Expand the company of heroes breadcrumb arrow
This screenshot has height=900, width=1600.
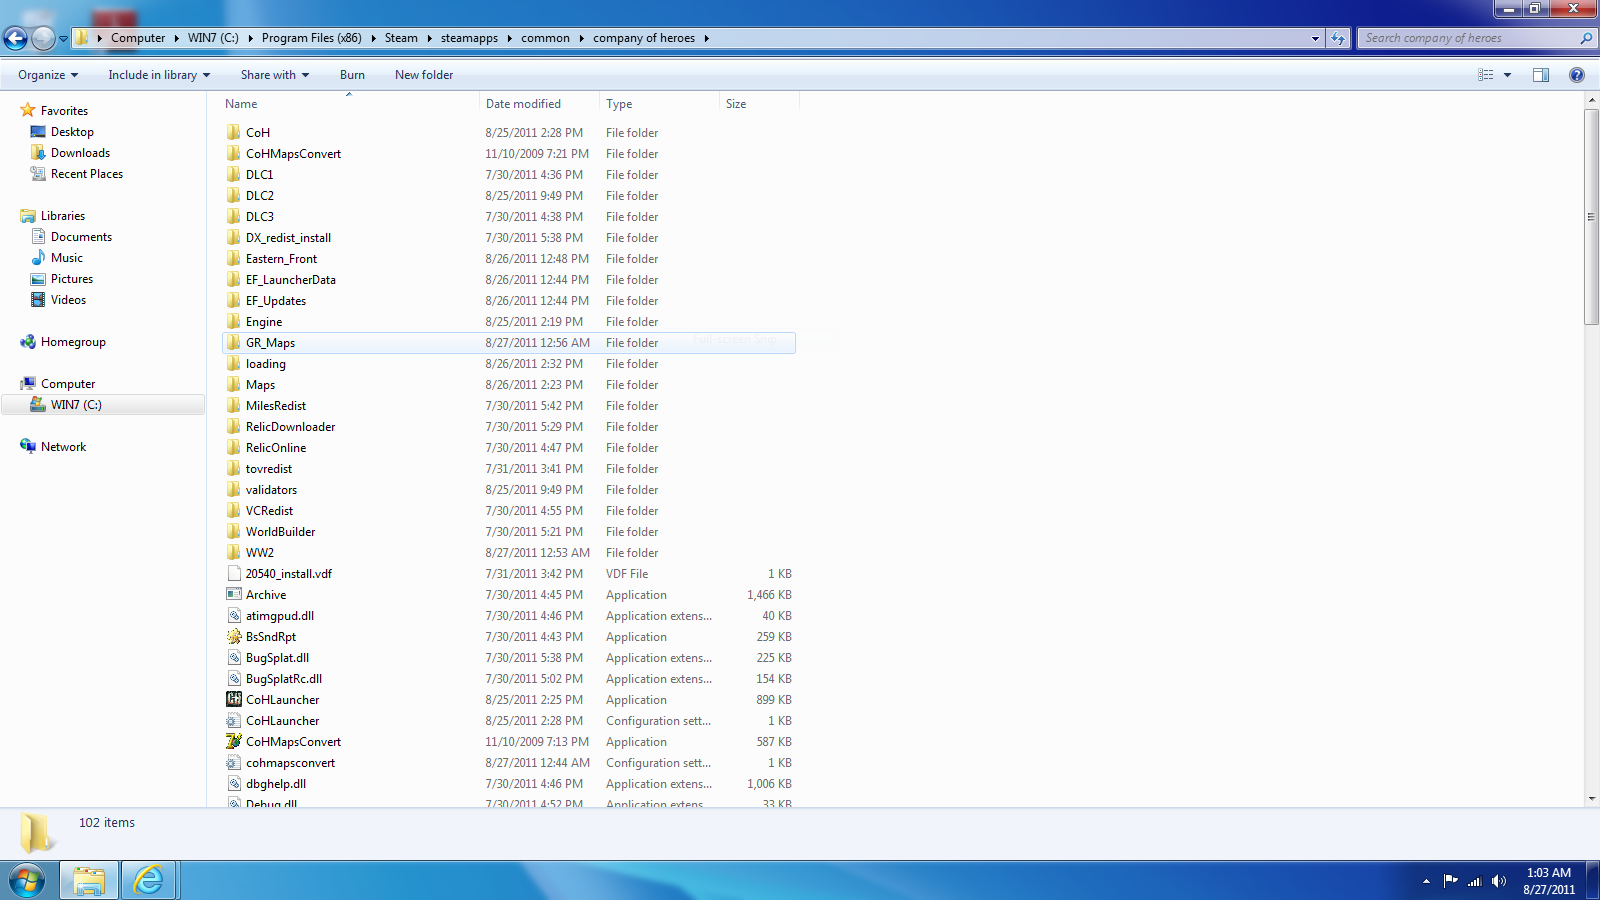pyautogui.click(x=706, y=38)
